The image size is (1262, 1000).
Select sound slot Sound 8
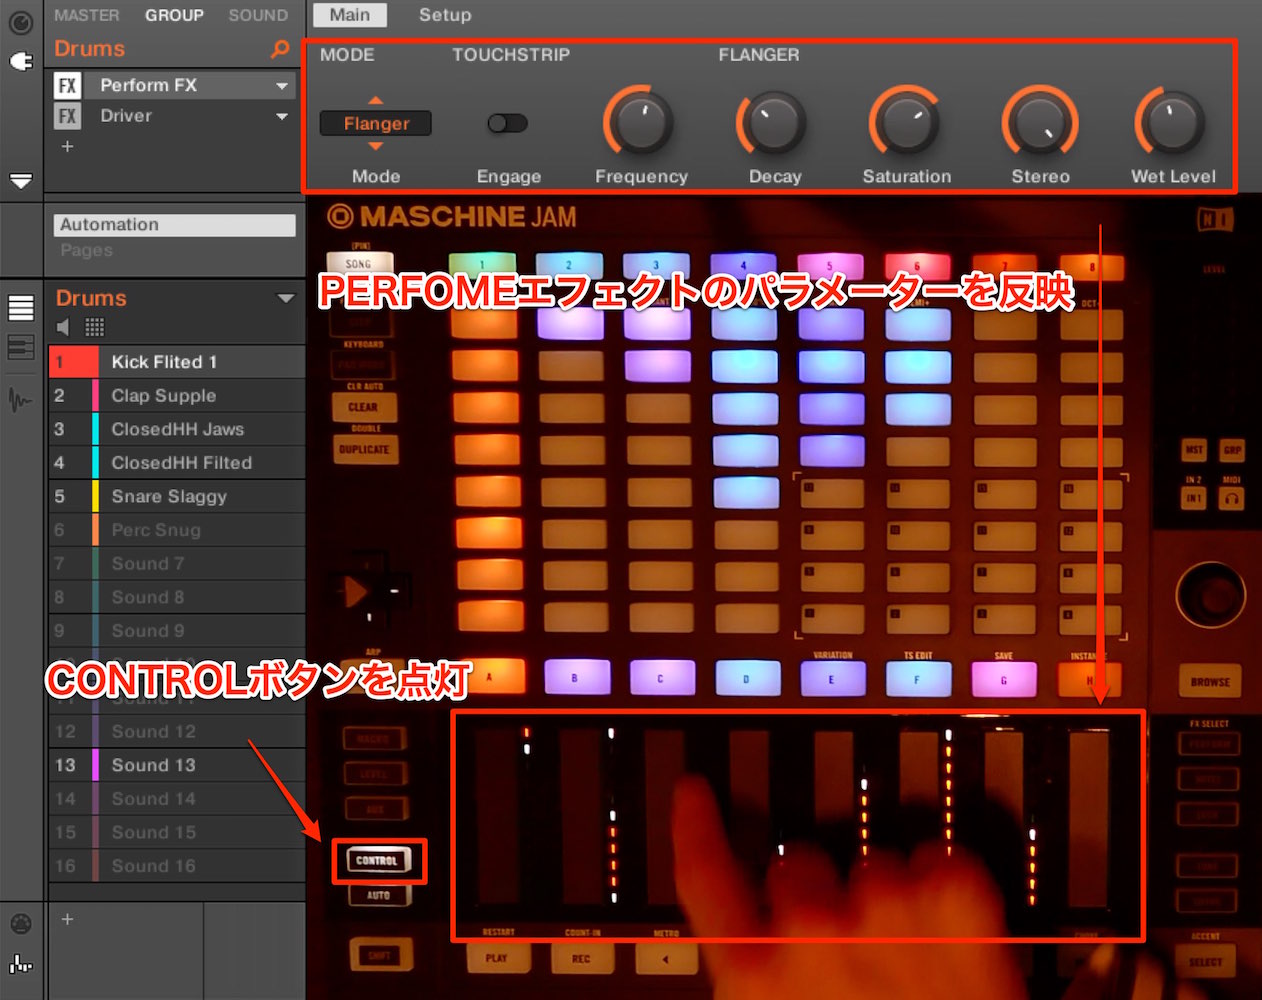[177, 597]
